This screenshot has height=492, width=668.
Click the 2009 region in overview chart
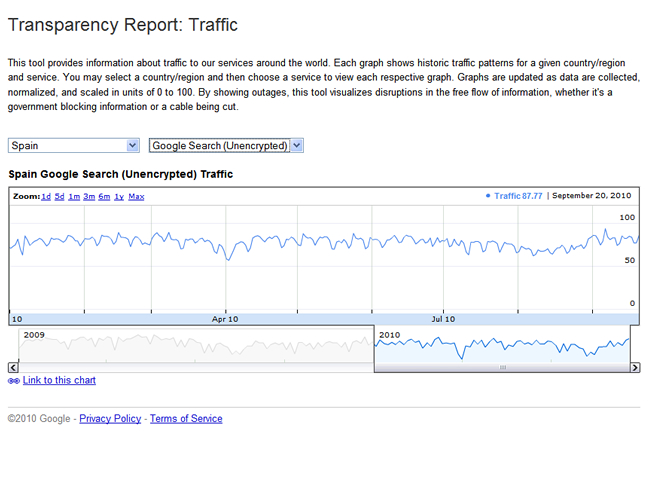click(x=196, y=346)
